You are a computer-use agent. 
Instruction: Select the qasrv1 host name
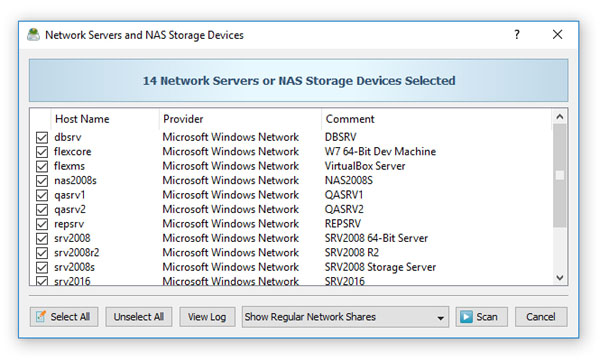[x=70, y=195]
